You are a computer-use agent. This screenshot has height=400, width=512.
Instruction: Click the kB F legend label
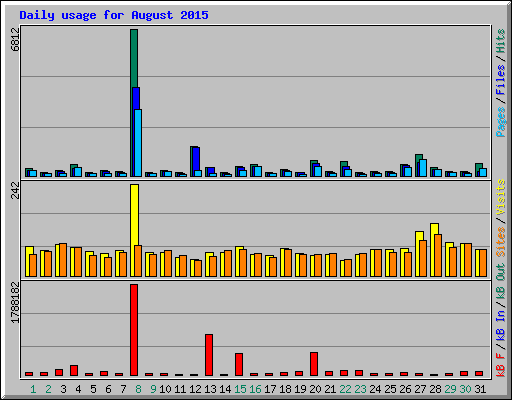coord(501,365)
